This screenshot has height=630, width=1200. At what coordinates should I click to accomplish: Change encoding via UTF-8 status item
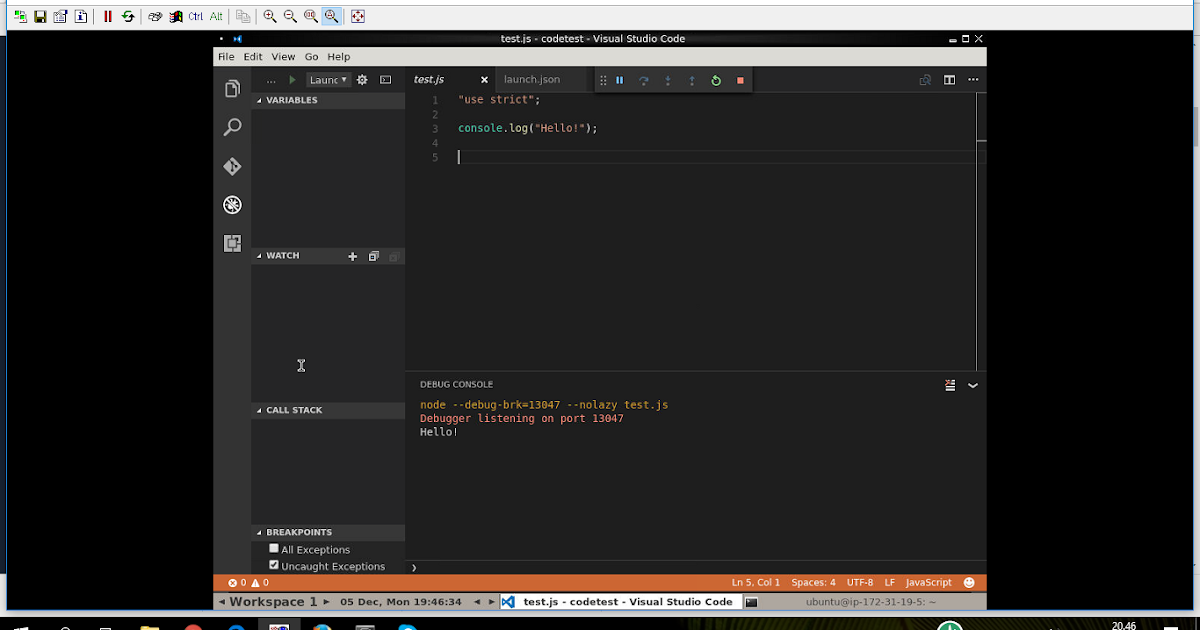pos(860,582)
